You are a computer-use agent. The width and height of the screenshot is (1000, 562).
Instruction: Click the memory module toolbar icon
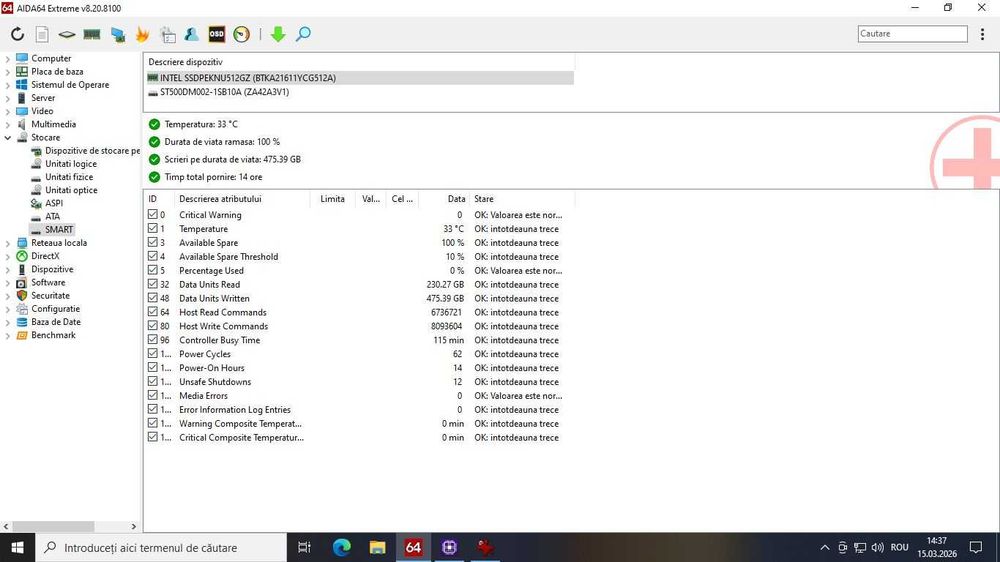[92, 34]
